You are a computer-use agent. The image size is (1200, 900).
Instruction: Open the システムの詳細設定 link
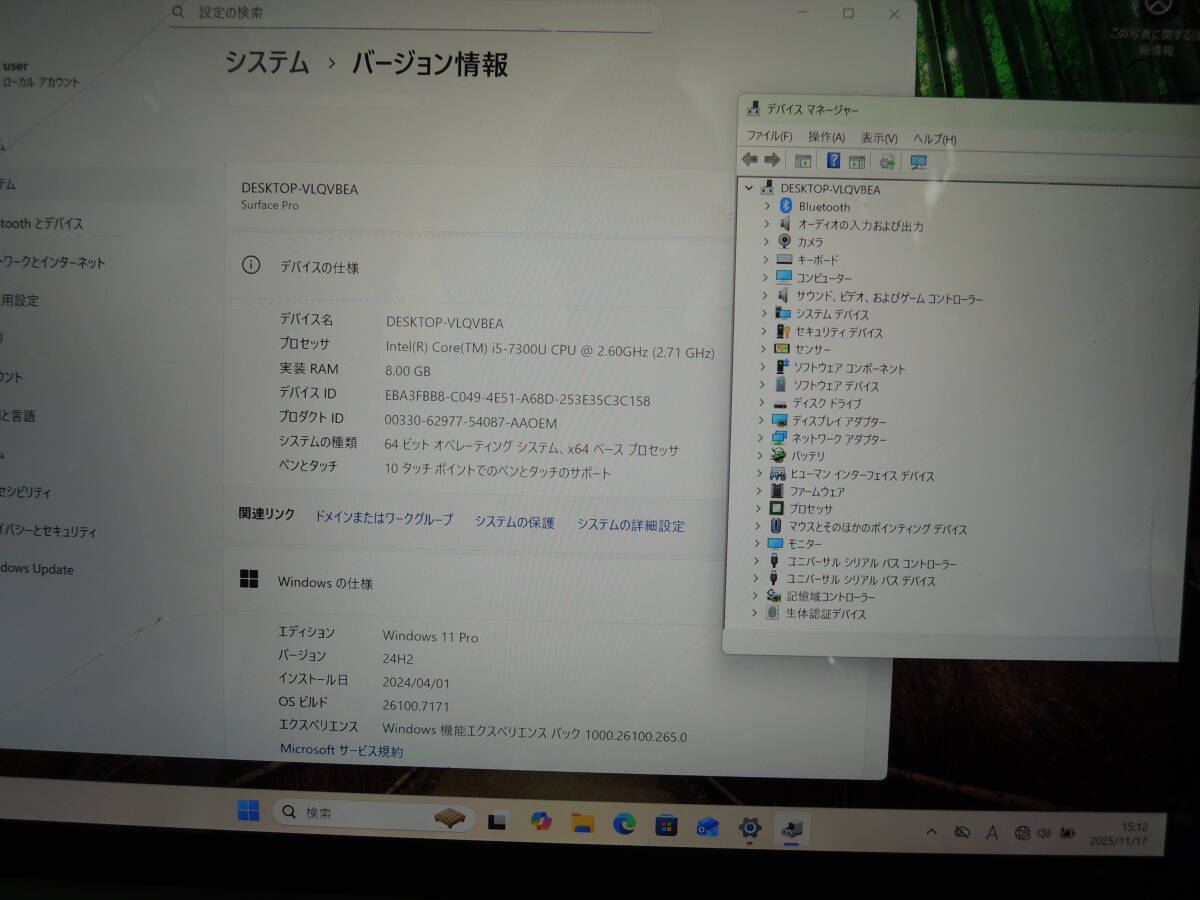631,524
